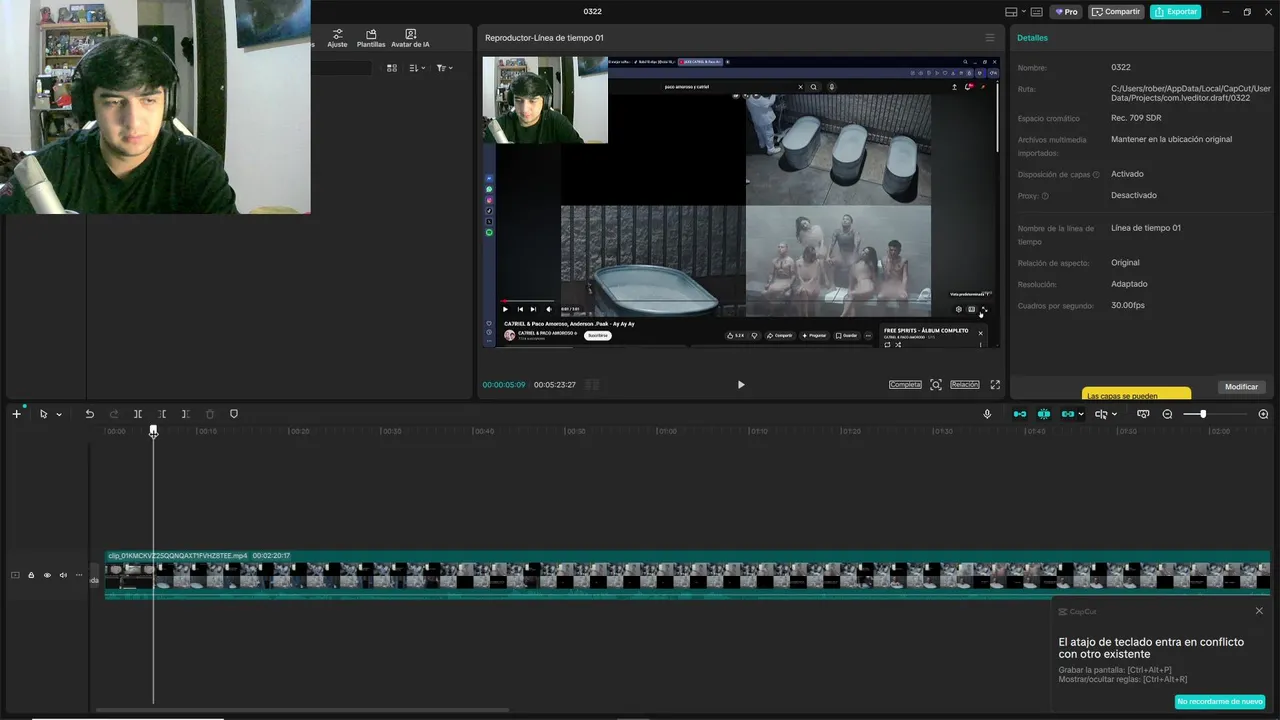
Task: Undo the last timeline action
Action: (x=89, y=414)
